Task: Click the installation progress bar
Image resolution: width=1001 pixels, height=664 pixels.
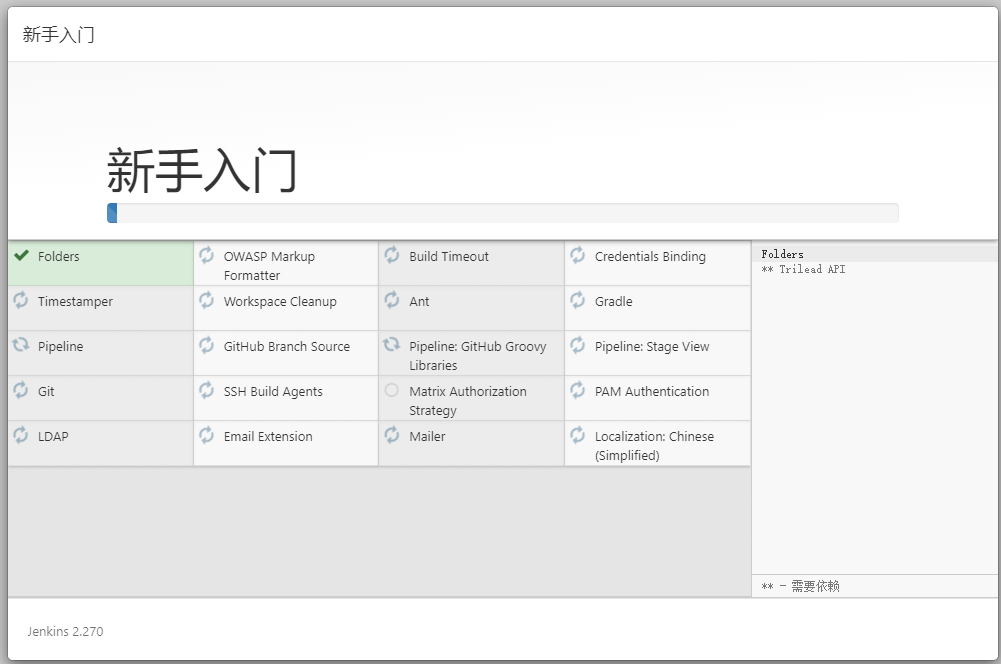Action: click(502, 213)
